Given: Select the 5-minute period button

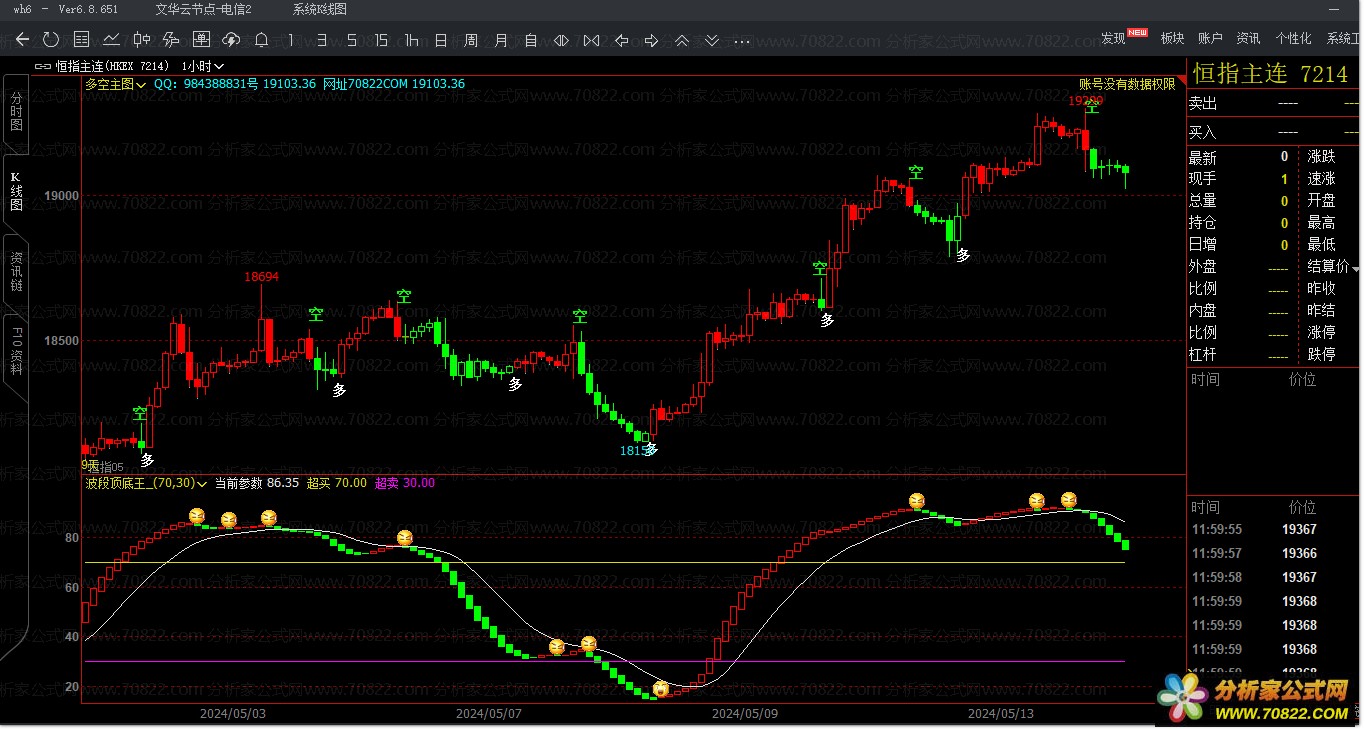Looking at the screenshot, I should (x=351, y=40).
